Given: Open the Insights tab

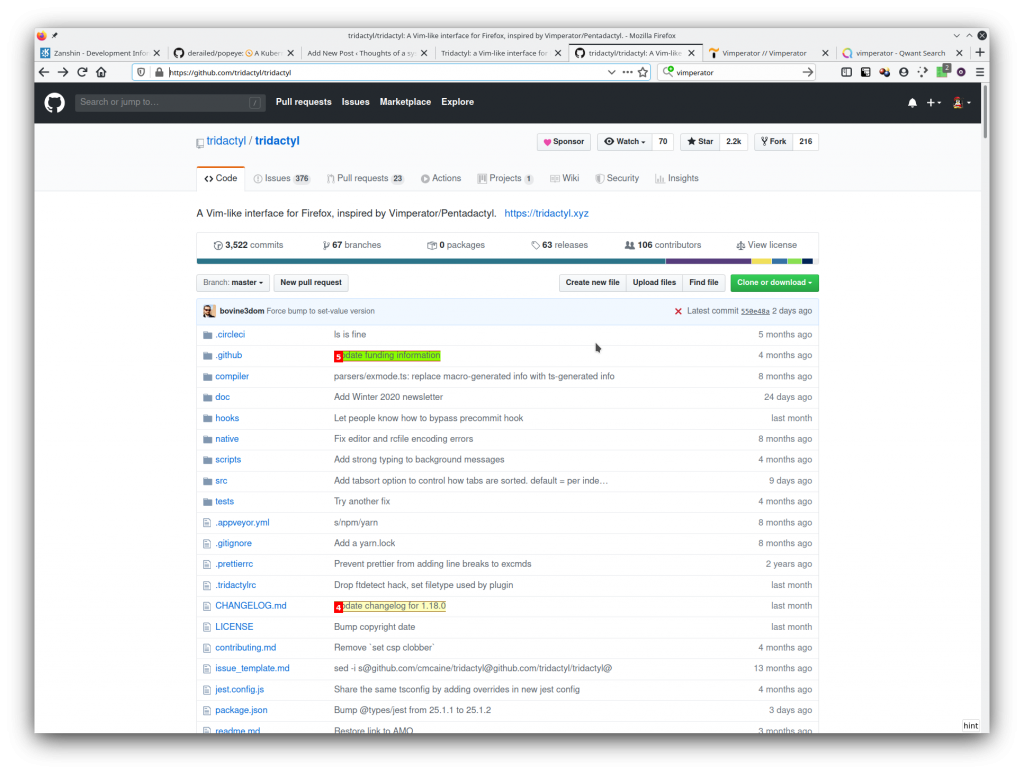Looking at the screenshot, I should [677, 178].
